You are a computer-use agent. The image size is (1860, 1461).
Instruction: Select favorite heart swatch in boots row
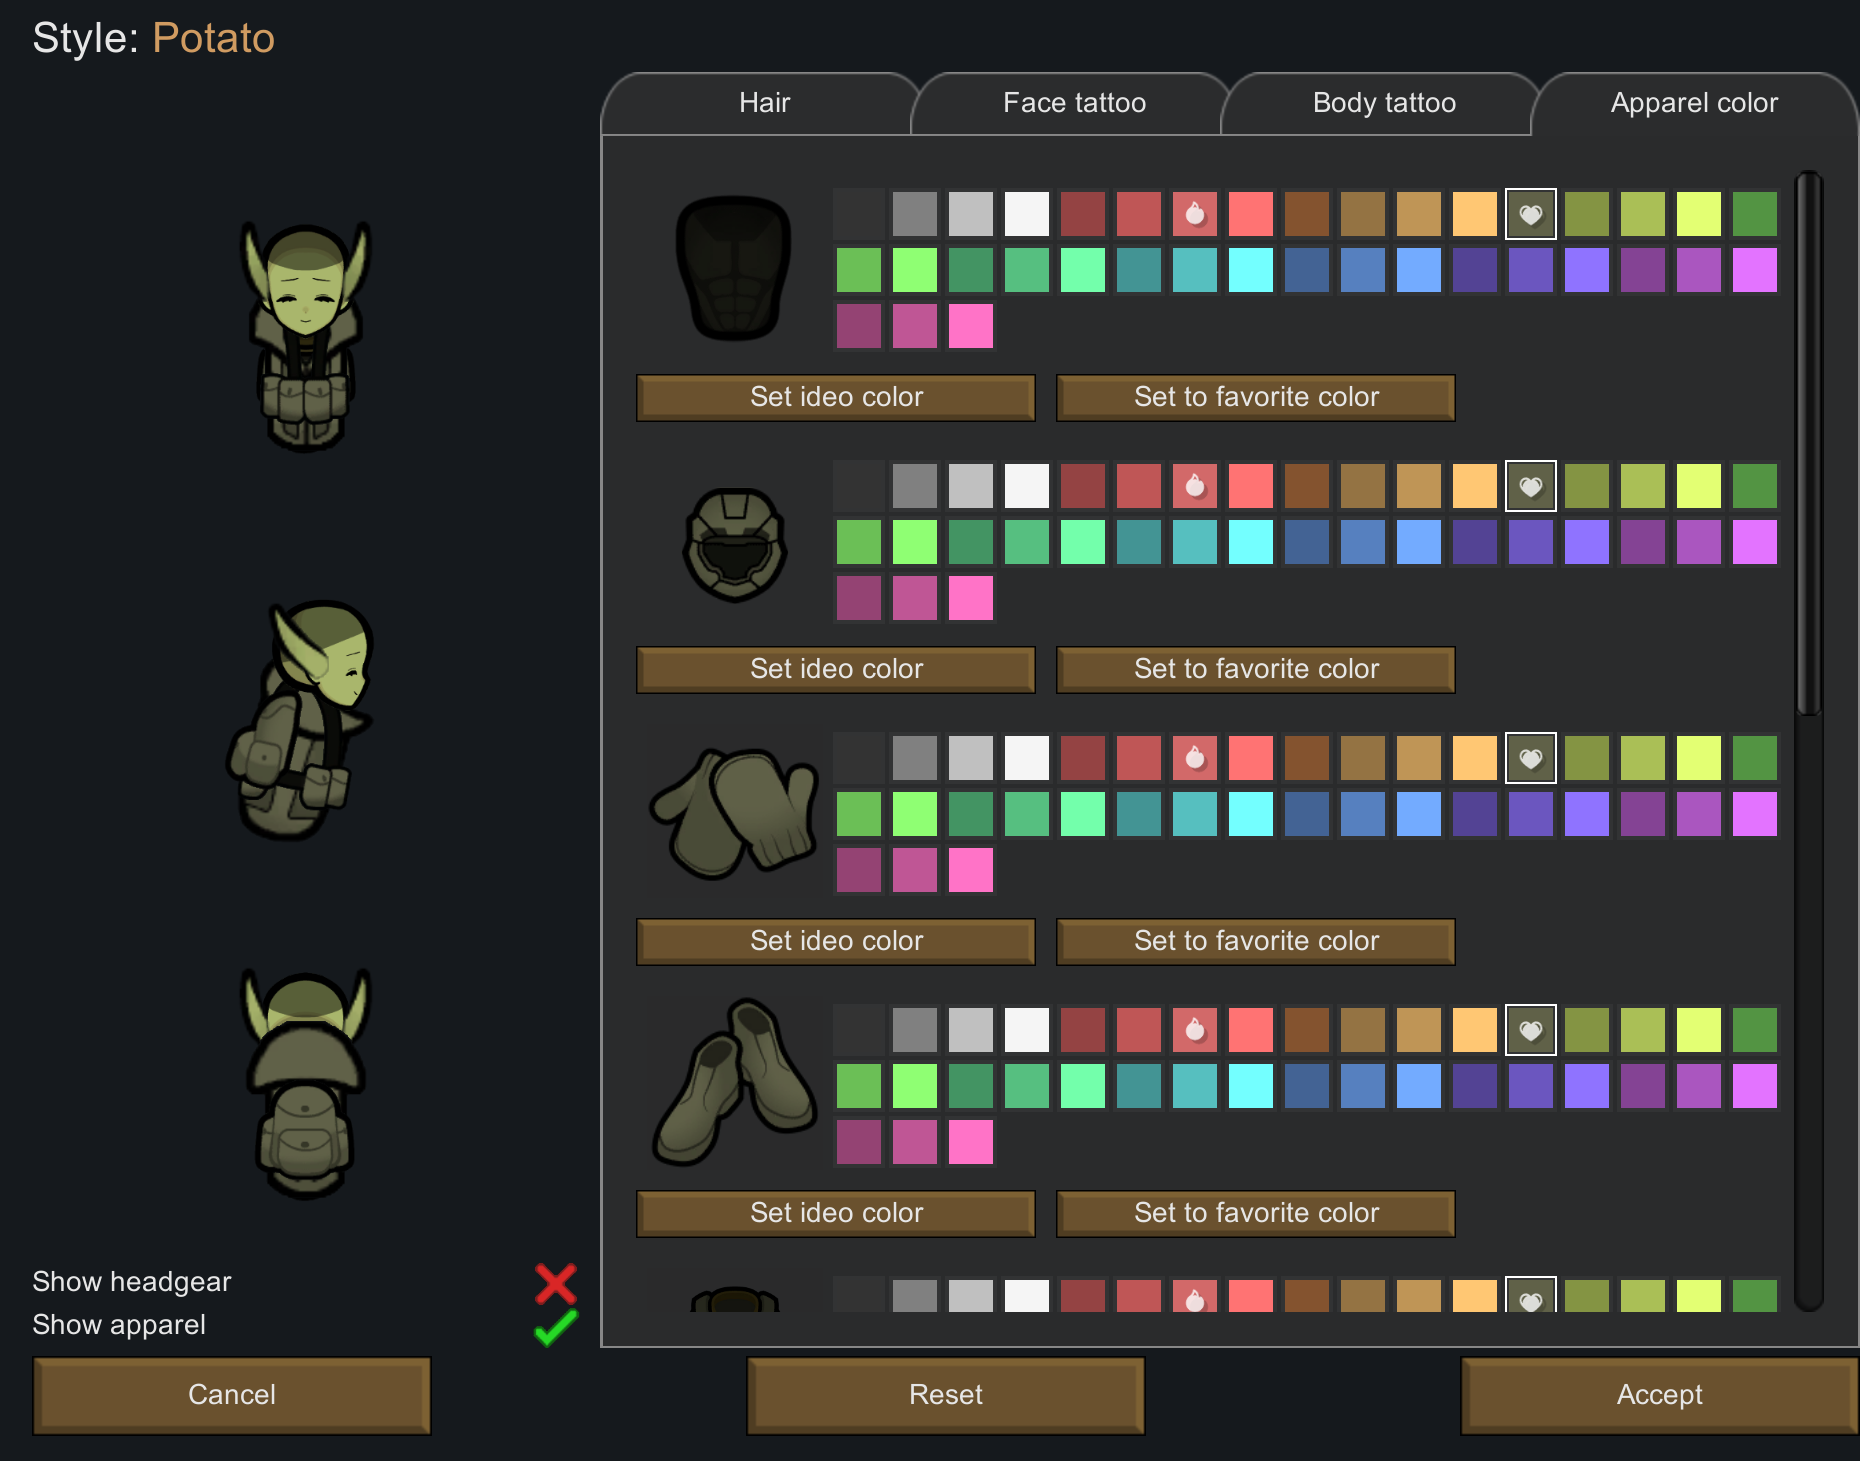tap(1531, 1030)
